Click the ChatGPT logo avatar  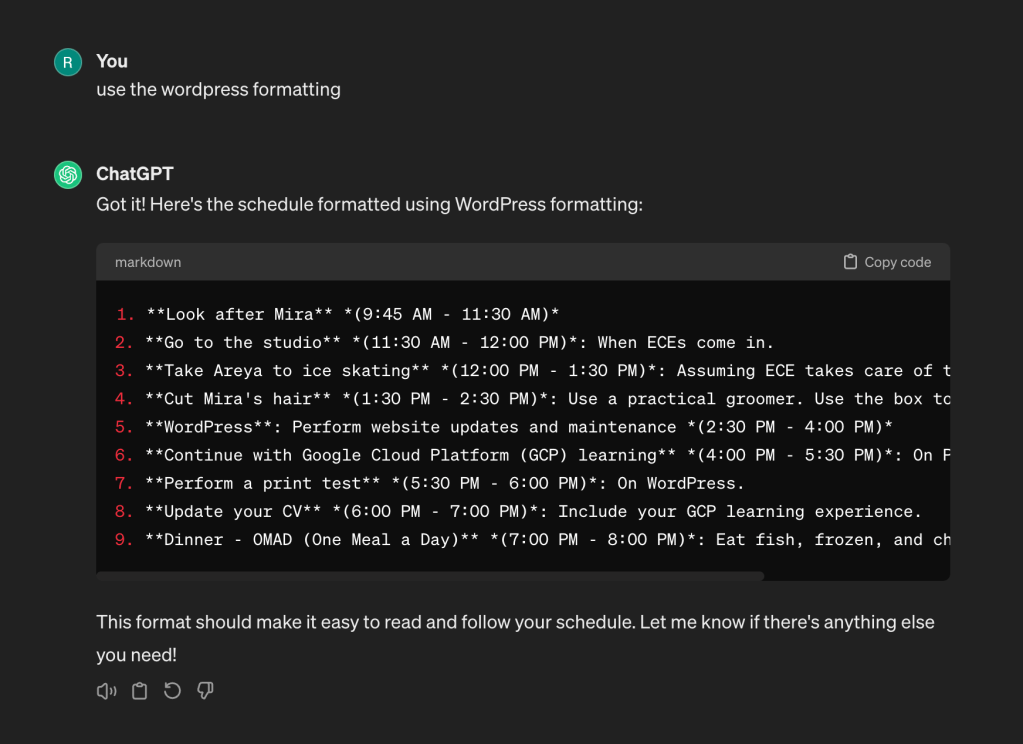(68, 175)
